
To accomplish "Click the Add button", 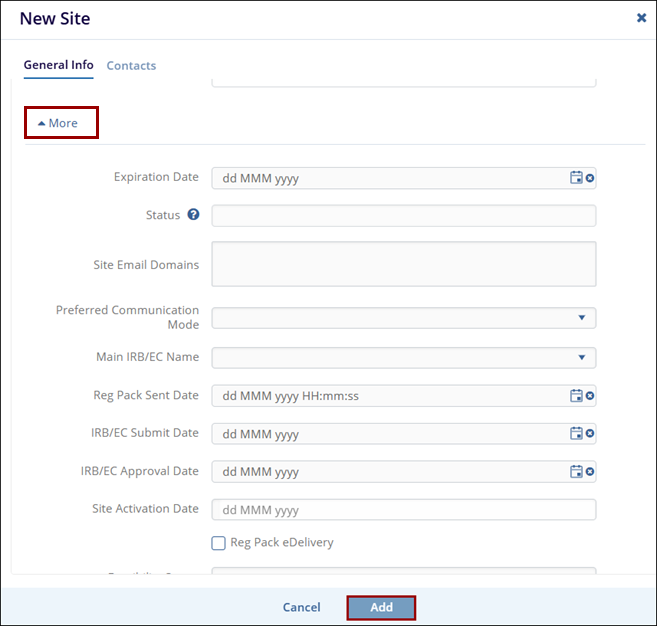I will coord(381,607).
